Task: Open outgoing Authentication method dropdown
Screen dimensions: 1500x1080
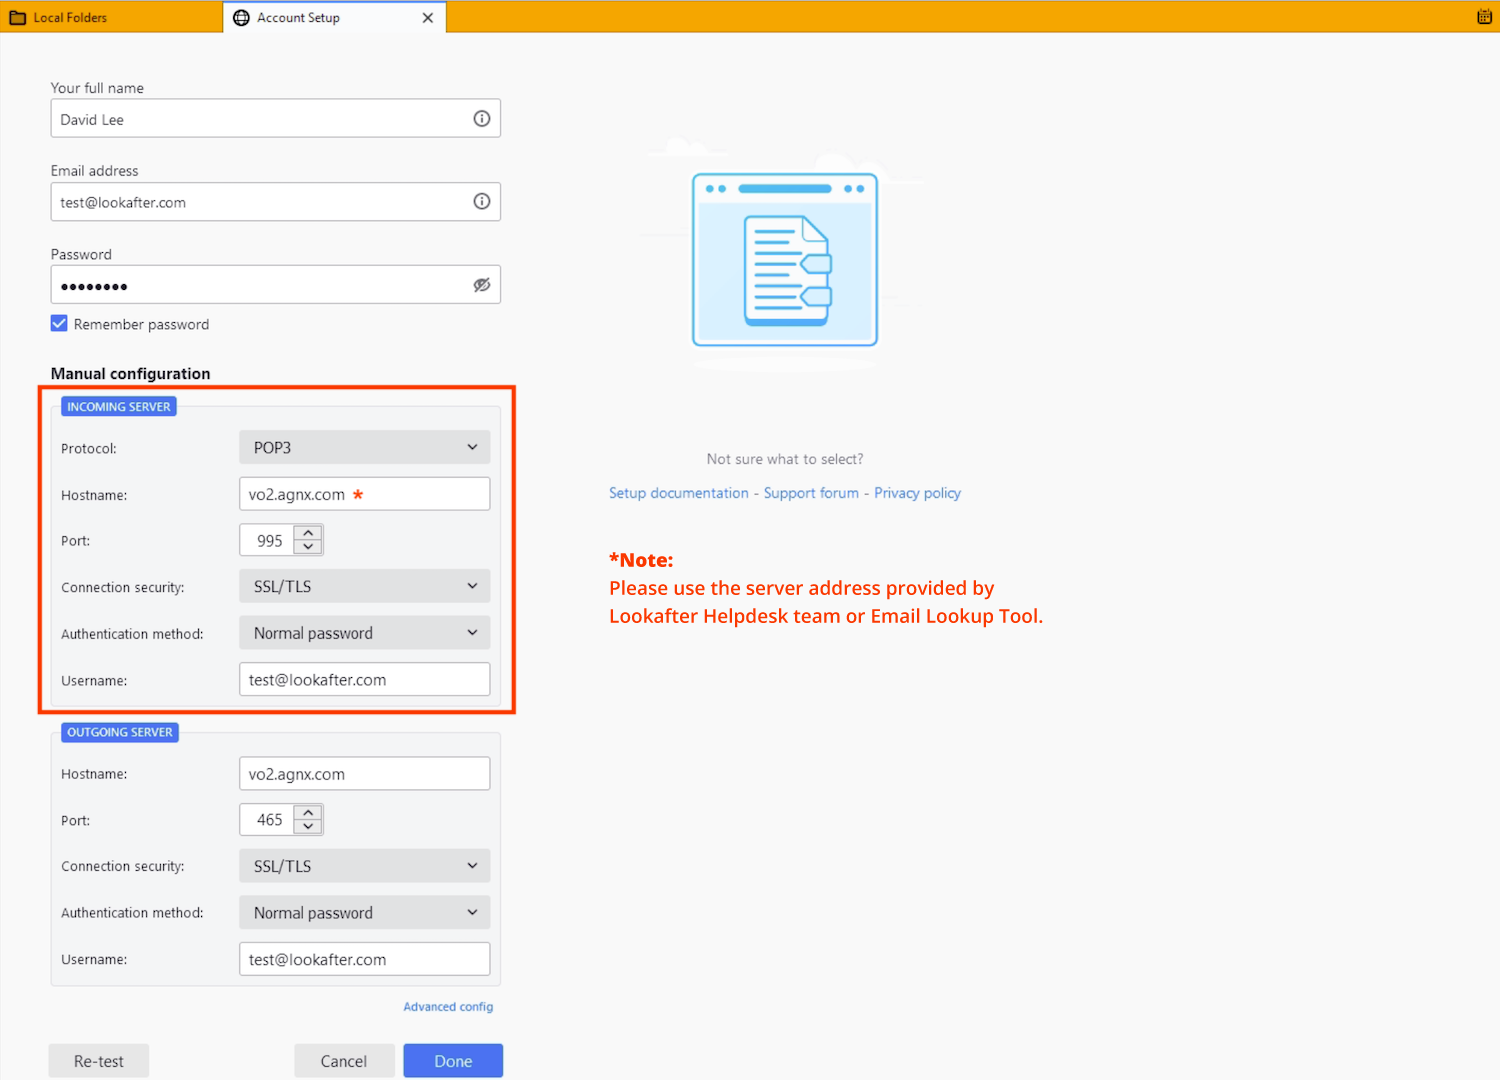Action: pos(364,913)
